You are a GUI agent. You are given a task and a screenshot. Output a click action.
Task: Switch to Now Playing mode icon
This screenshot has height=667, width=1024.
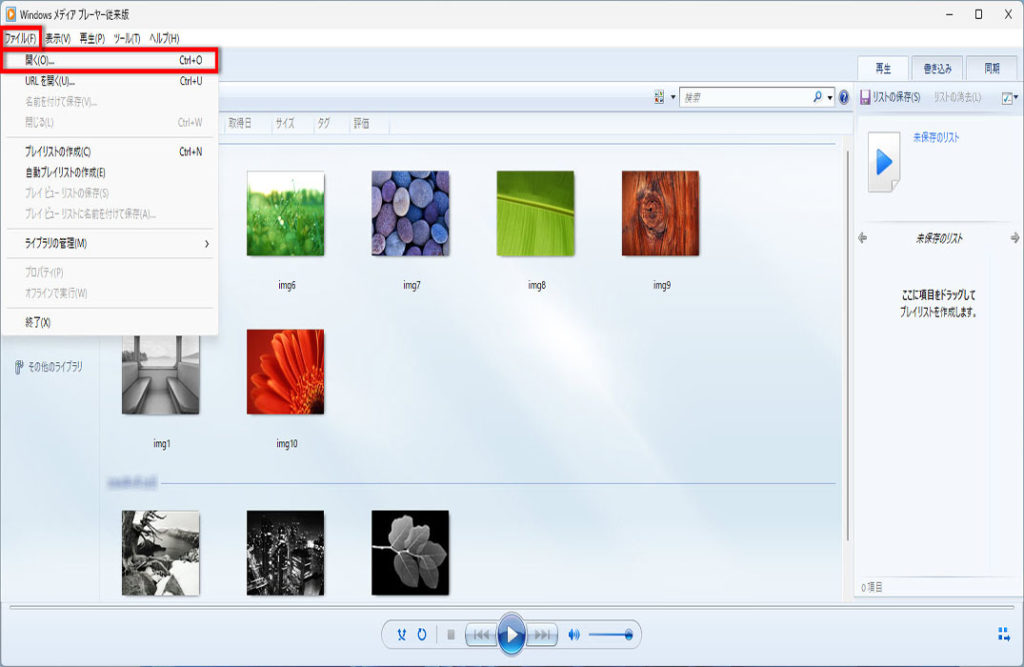coord(1003,634)
